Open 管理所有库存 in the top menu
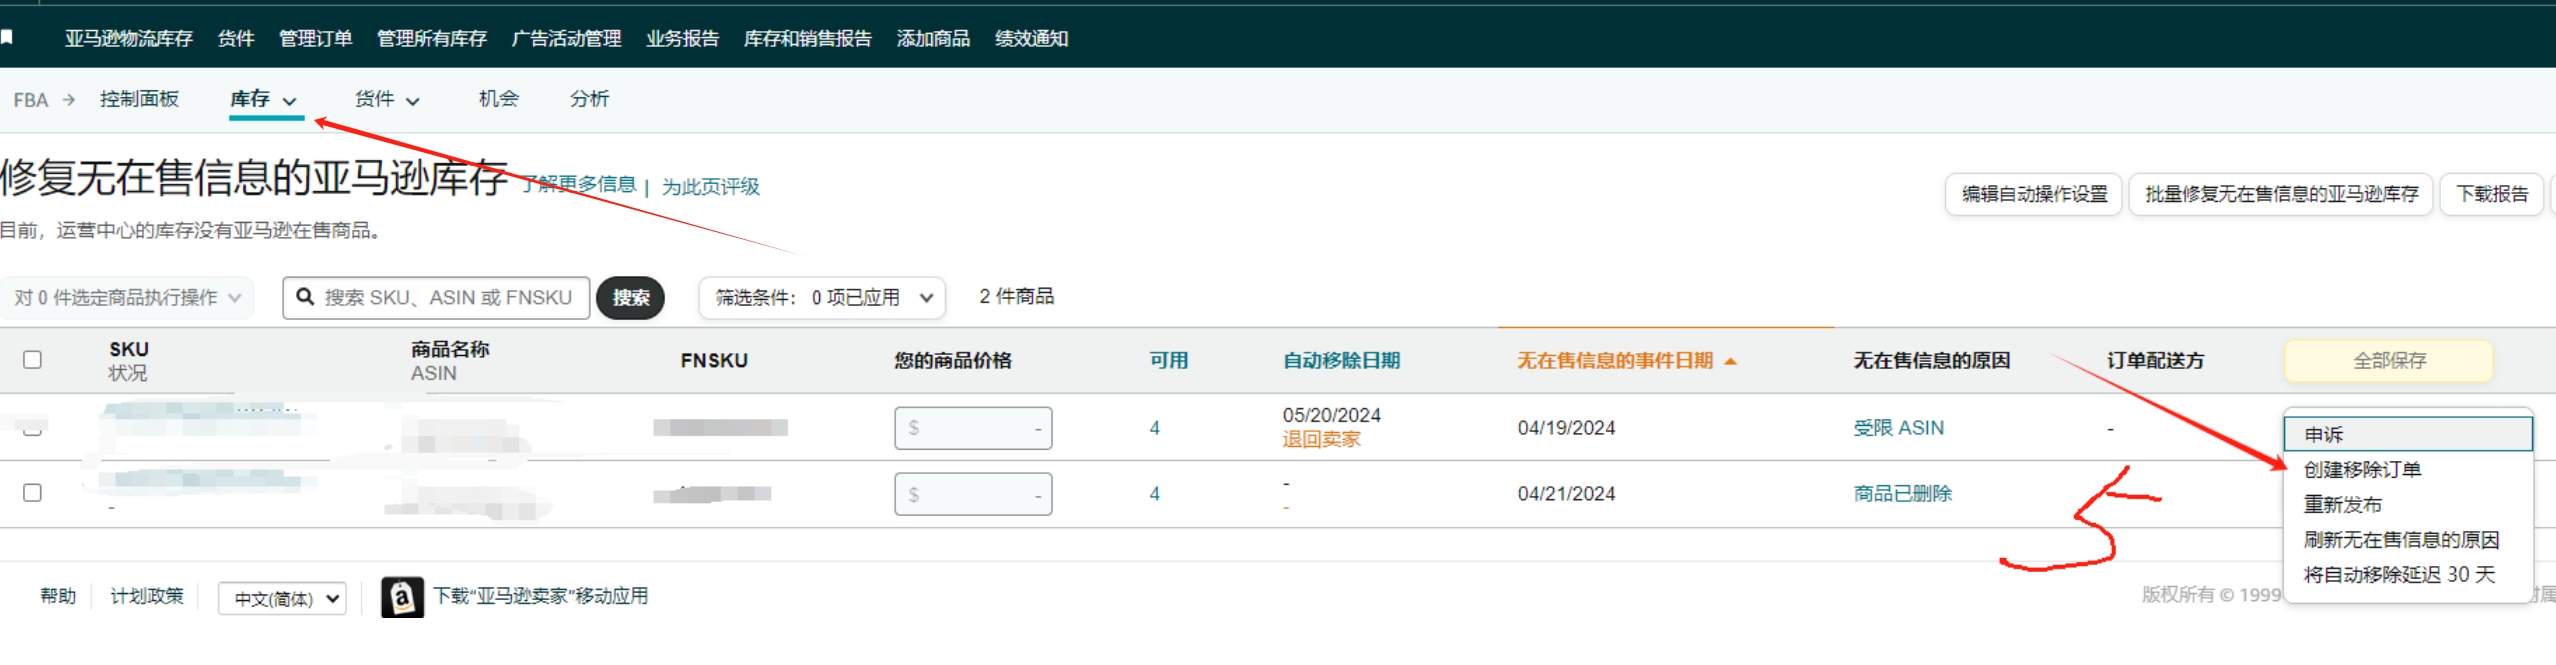This screenshot has height=665, width=2556. 432,39
